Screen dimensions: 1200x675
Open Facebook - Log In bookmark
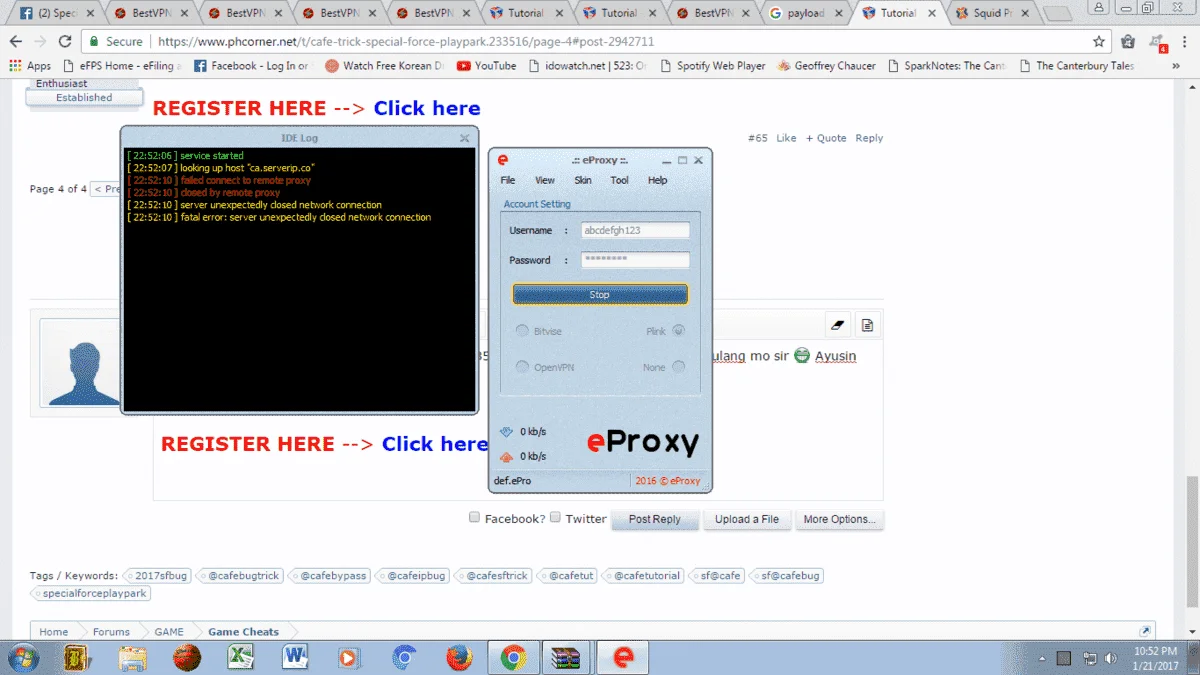251,66
